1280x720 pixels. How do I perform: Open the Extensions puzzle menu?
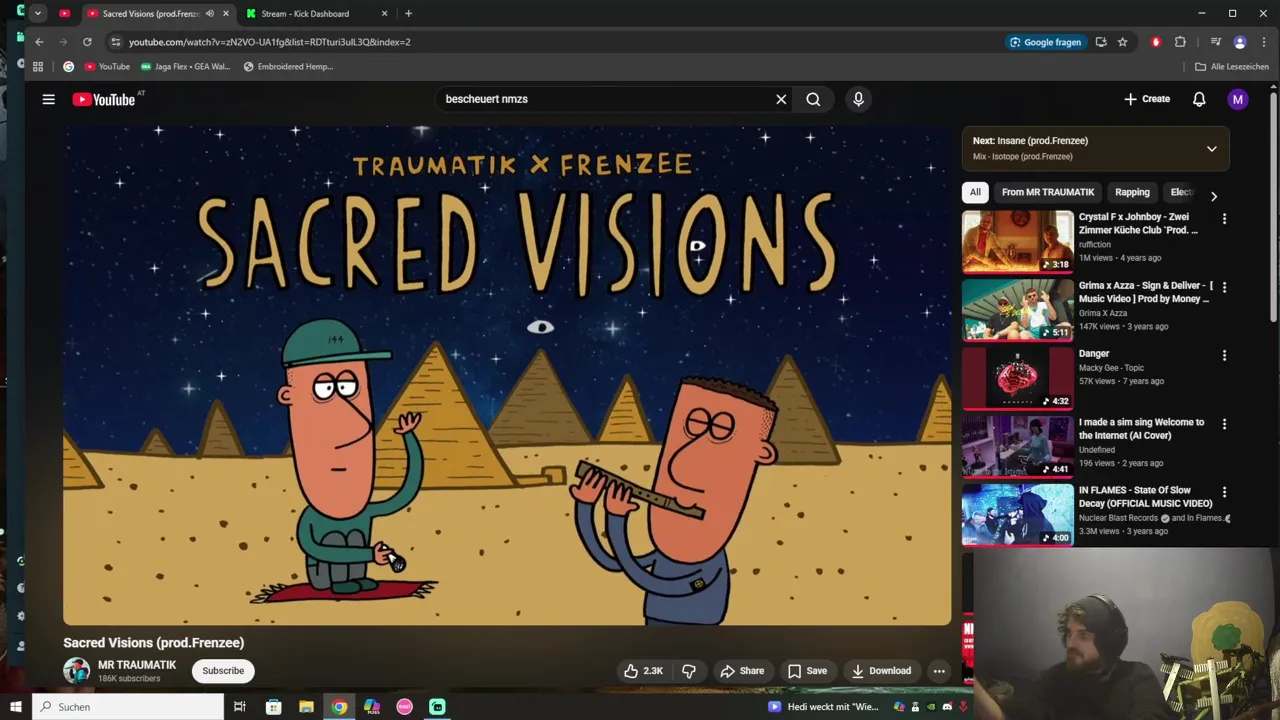1180,42
